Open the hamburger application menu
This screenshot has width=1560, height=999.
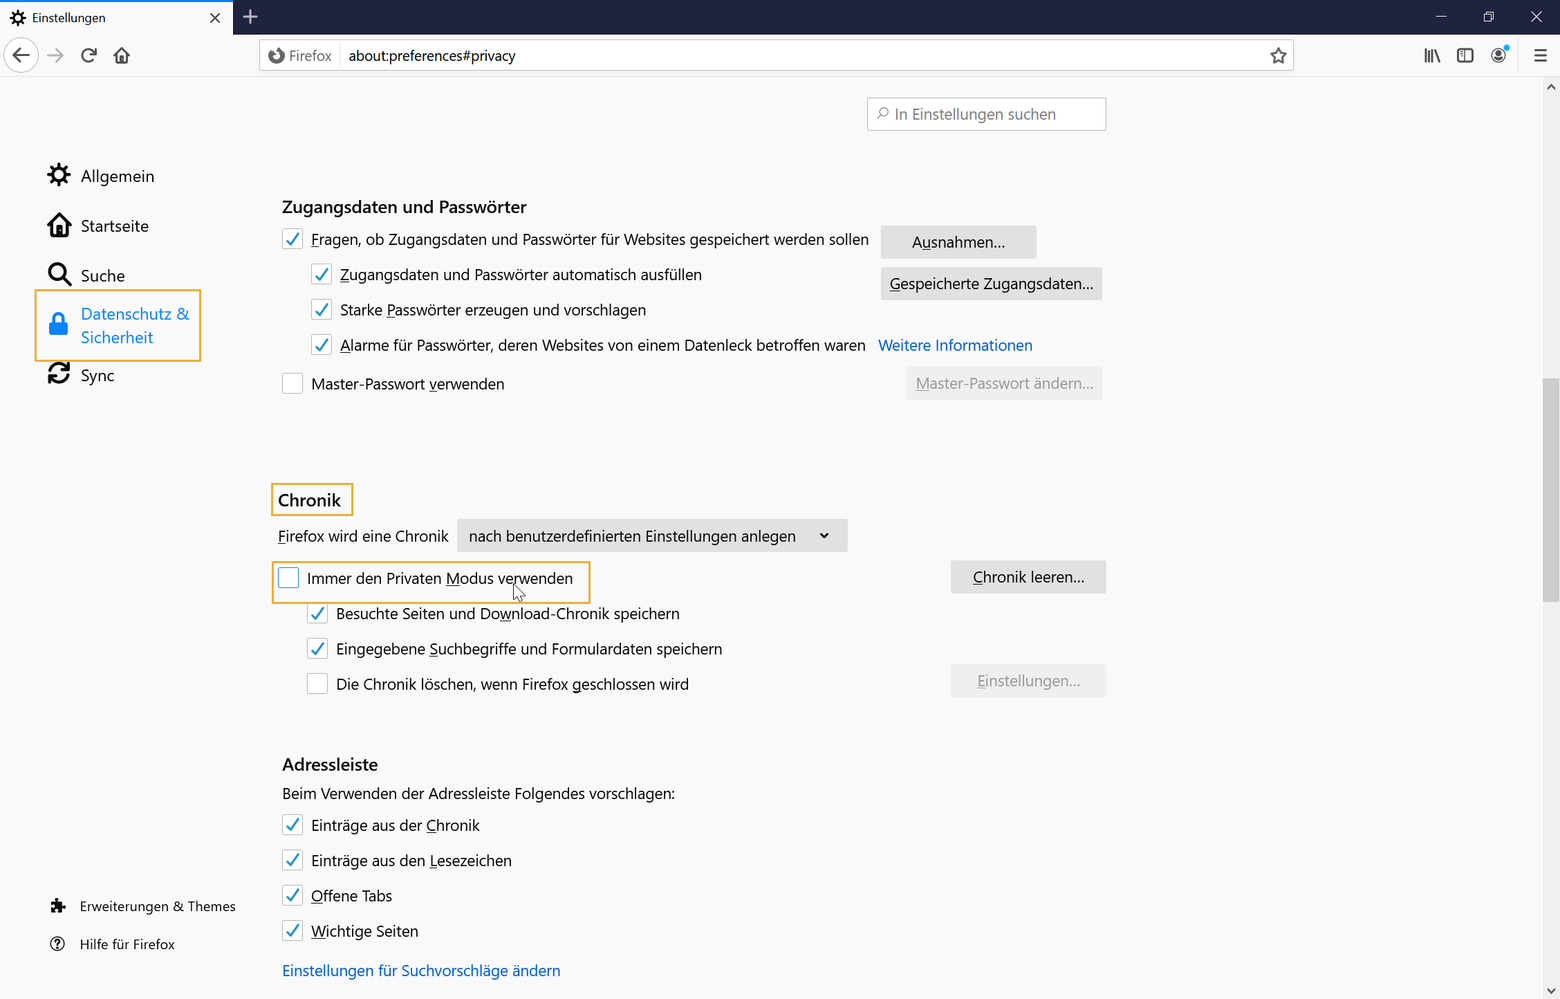(1540, 56)
